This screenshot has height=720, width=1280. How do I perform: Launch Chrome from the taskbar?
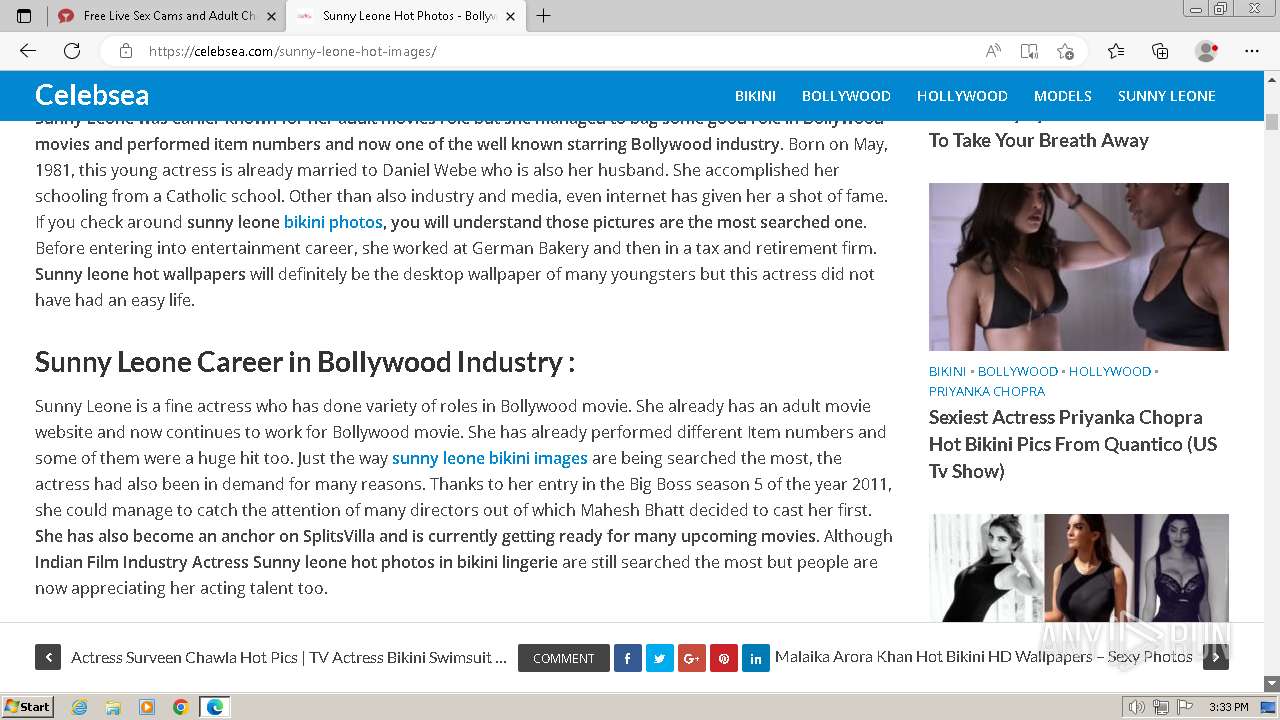point(180,707)
